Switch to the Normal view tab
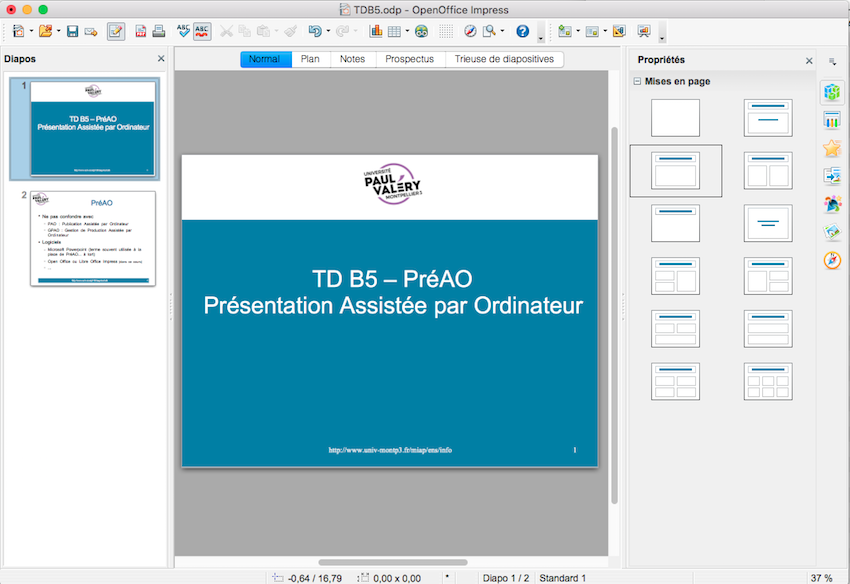The width and height of the screenshot is (850, 584). (266, 59)
